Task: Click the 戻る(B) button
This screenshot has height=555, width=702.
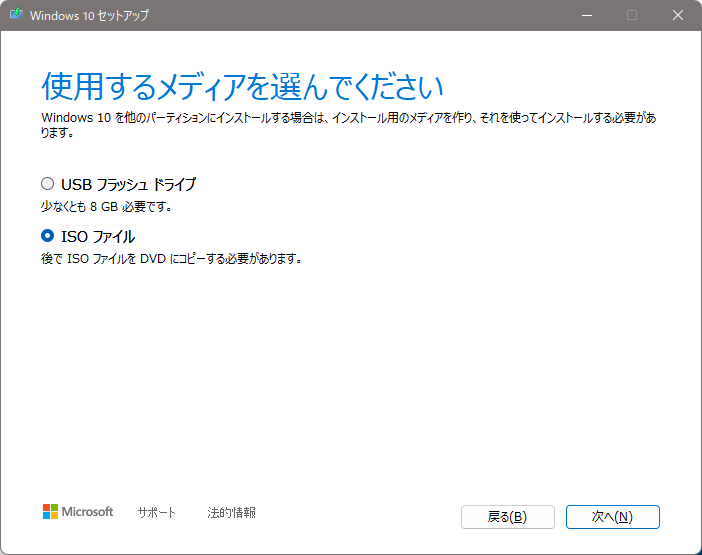Action: 508,517
